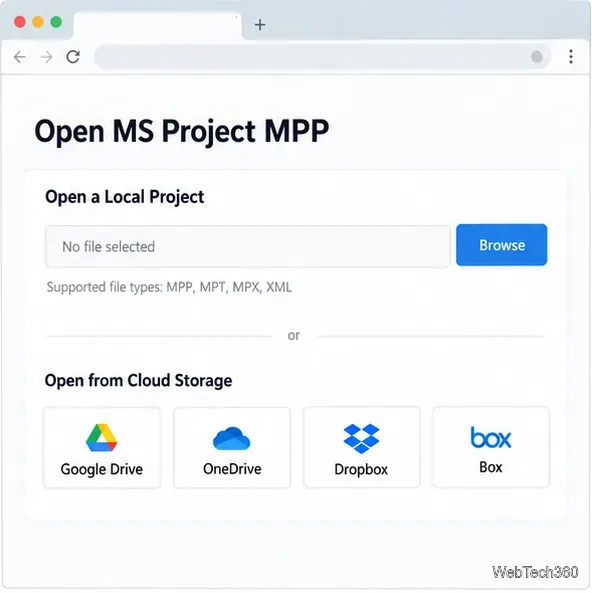Open from Dropbox
The image size is (592, 593).
[x=362, y=447]
